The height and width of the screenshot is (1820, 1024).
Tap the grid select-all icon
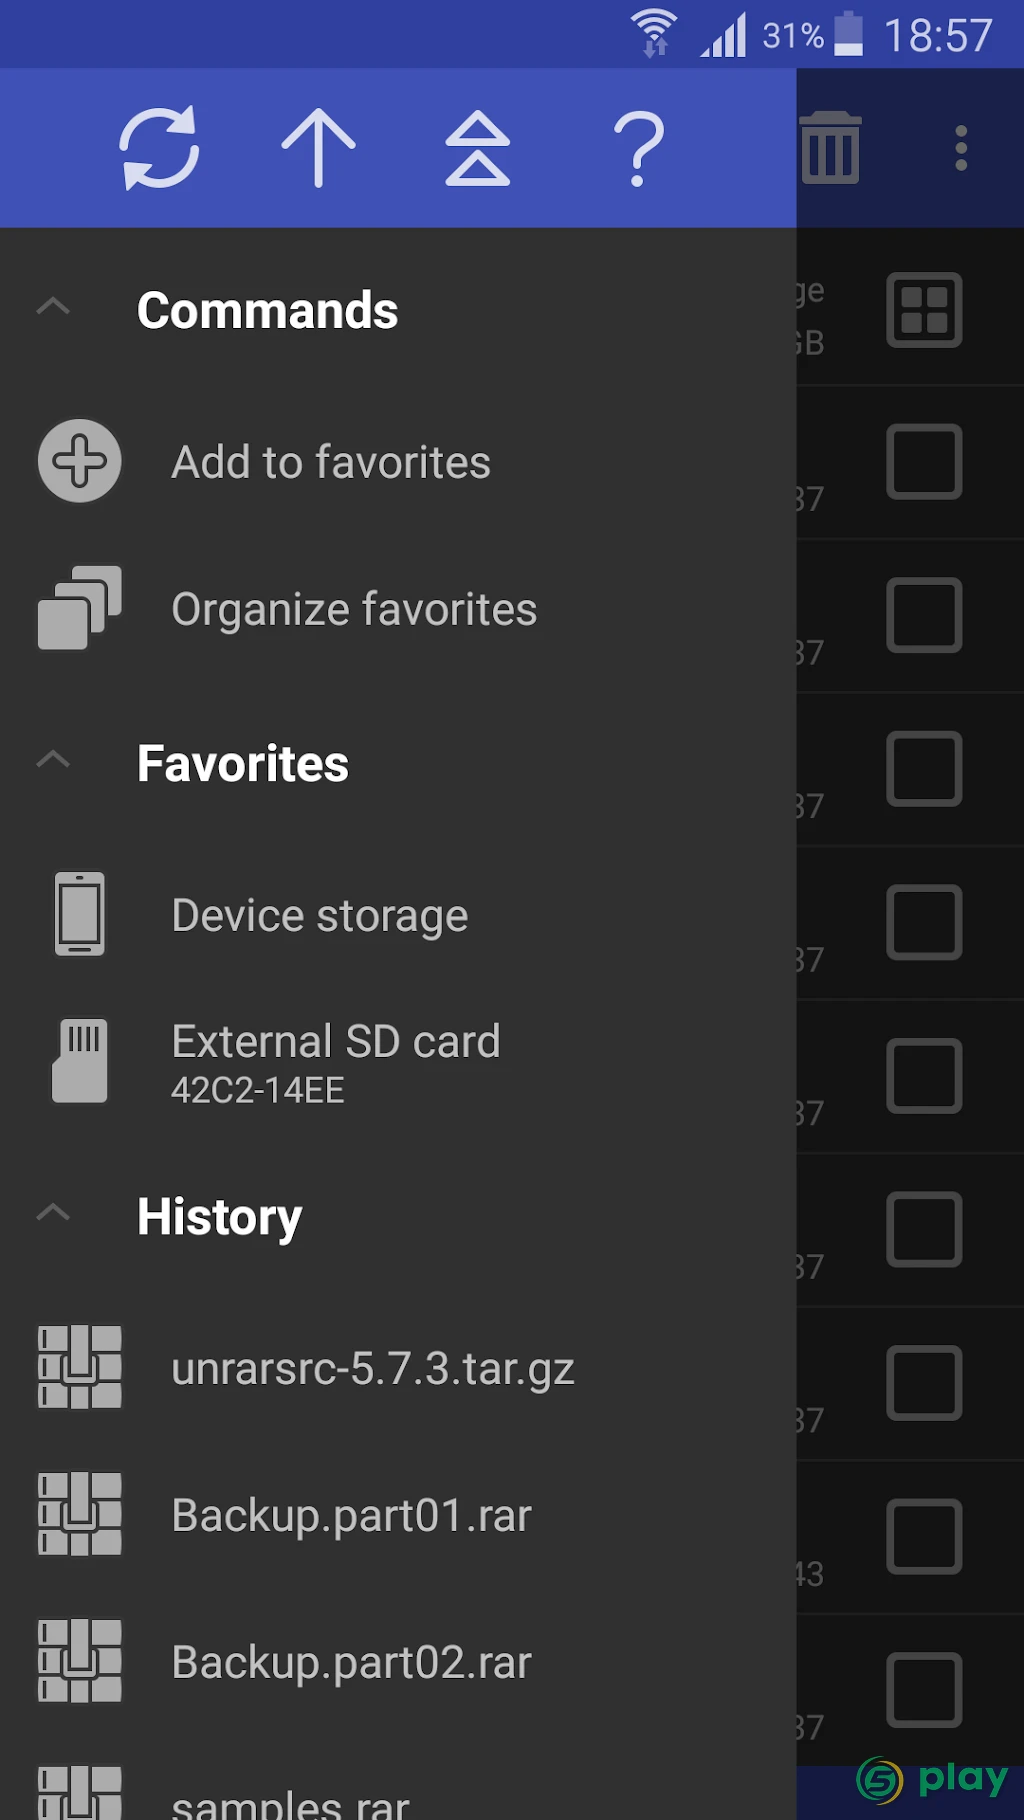(x=924, y=310)
